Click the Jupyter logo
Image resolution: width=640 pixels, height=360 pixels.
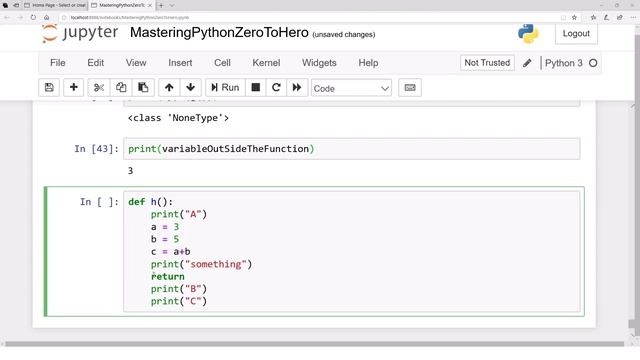(80, 33)
